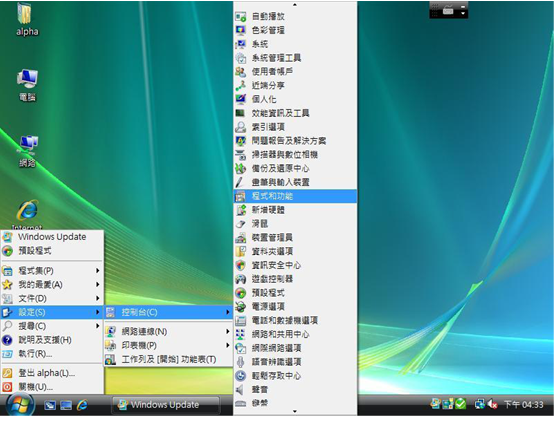
Task: Open 鍵盤 keyboard settings
Action: 295,403
